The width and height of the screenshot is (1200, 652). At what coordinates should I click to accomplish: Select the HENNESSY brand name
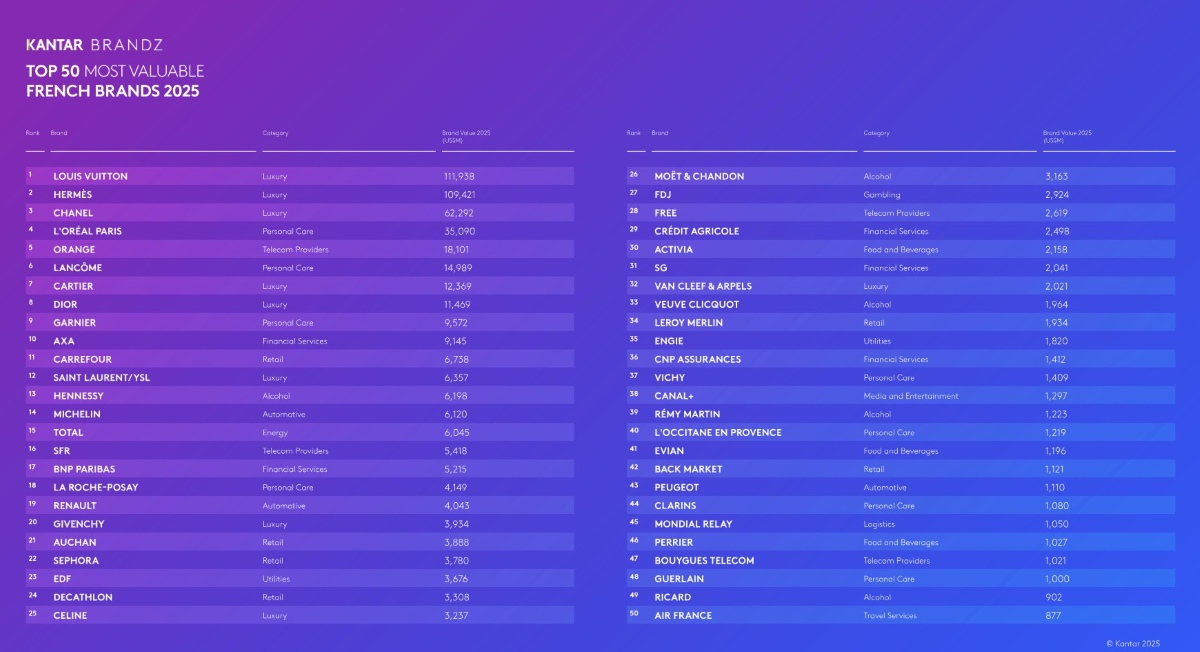pos(78,396)
